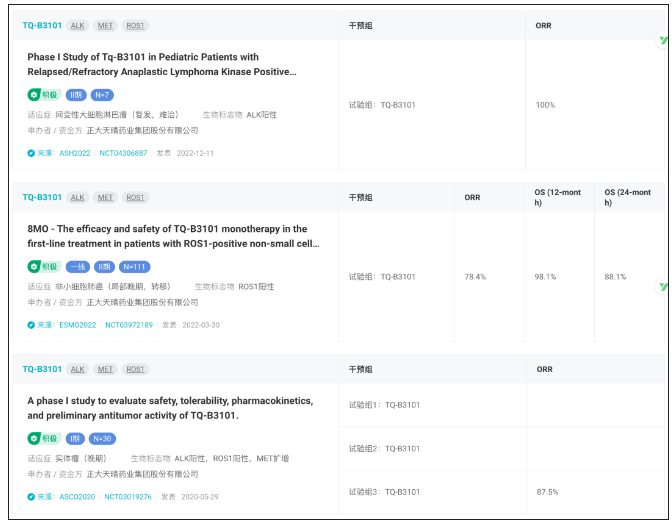The image size is (672, 524).
Task: Click the 来源 checkmark icon beside ESMO2022
Action: 31,325
